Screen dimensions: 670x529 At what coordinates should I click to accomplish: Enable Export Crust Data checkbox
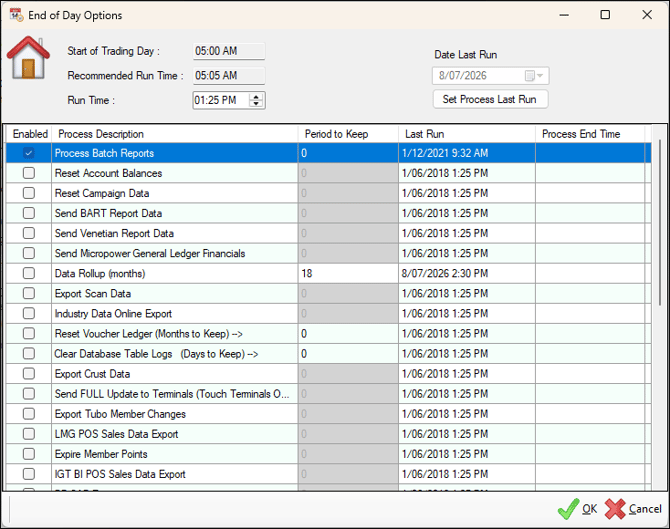pos(29,374)
